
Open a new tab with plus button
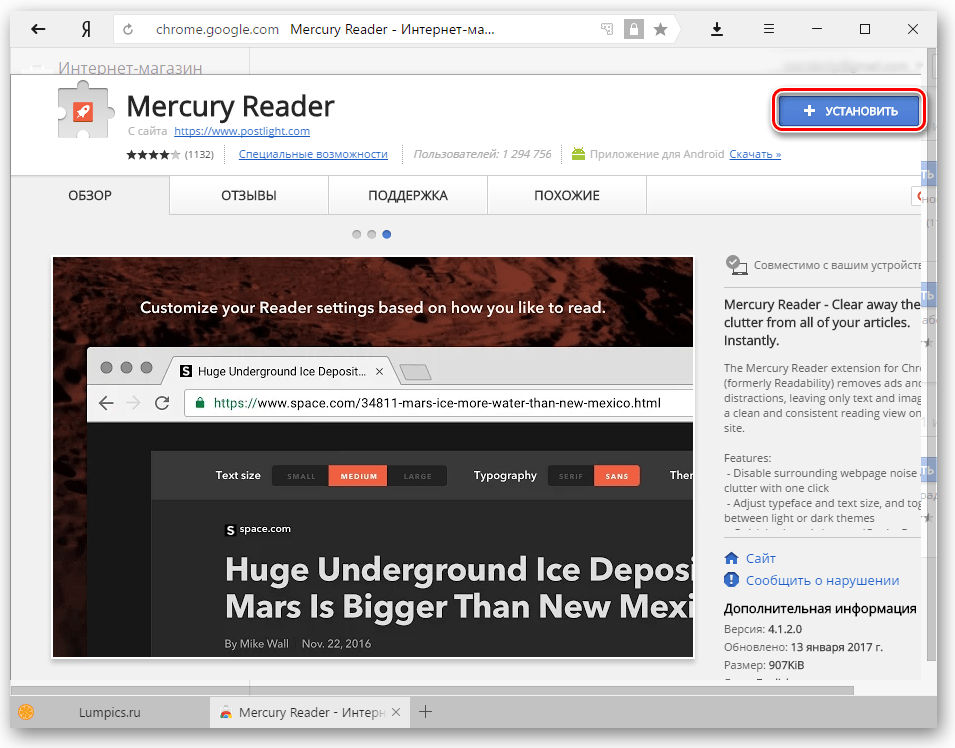click(x=426, y=712)
